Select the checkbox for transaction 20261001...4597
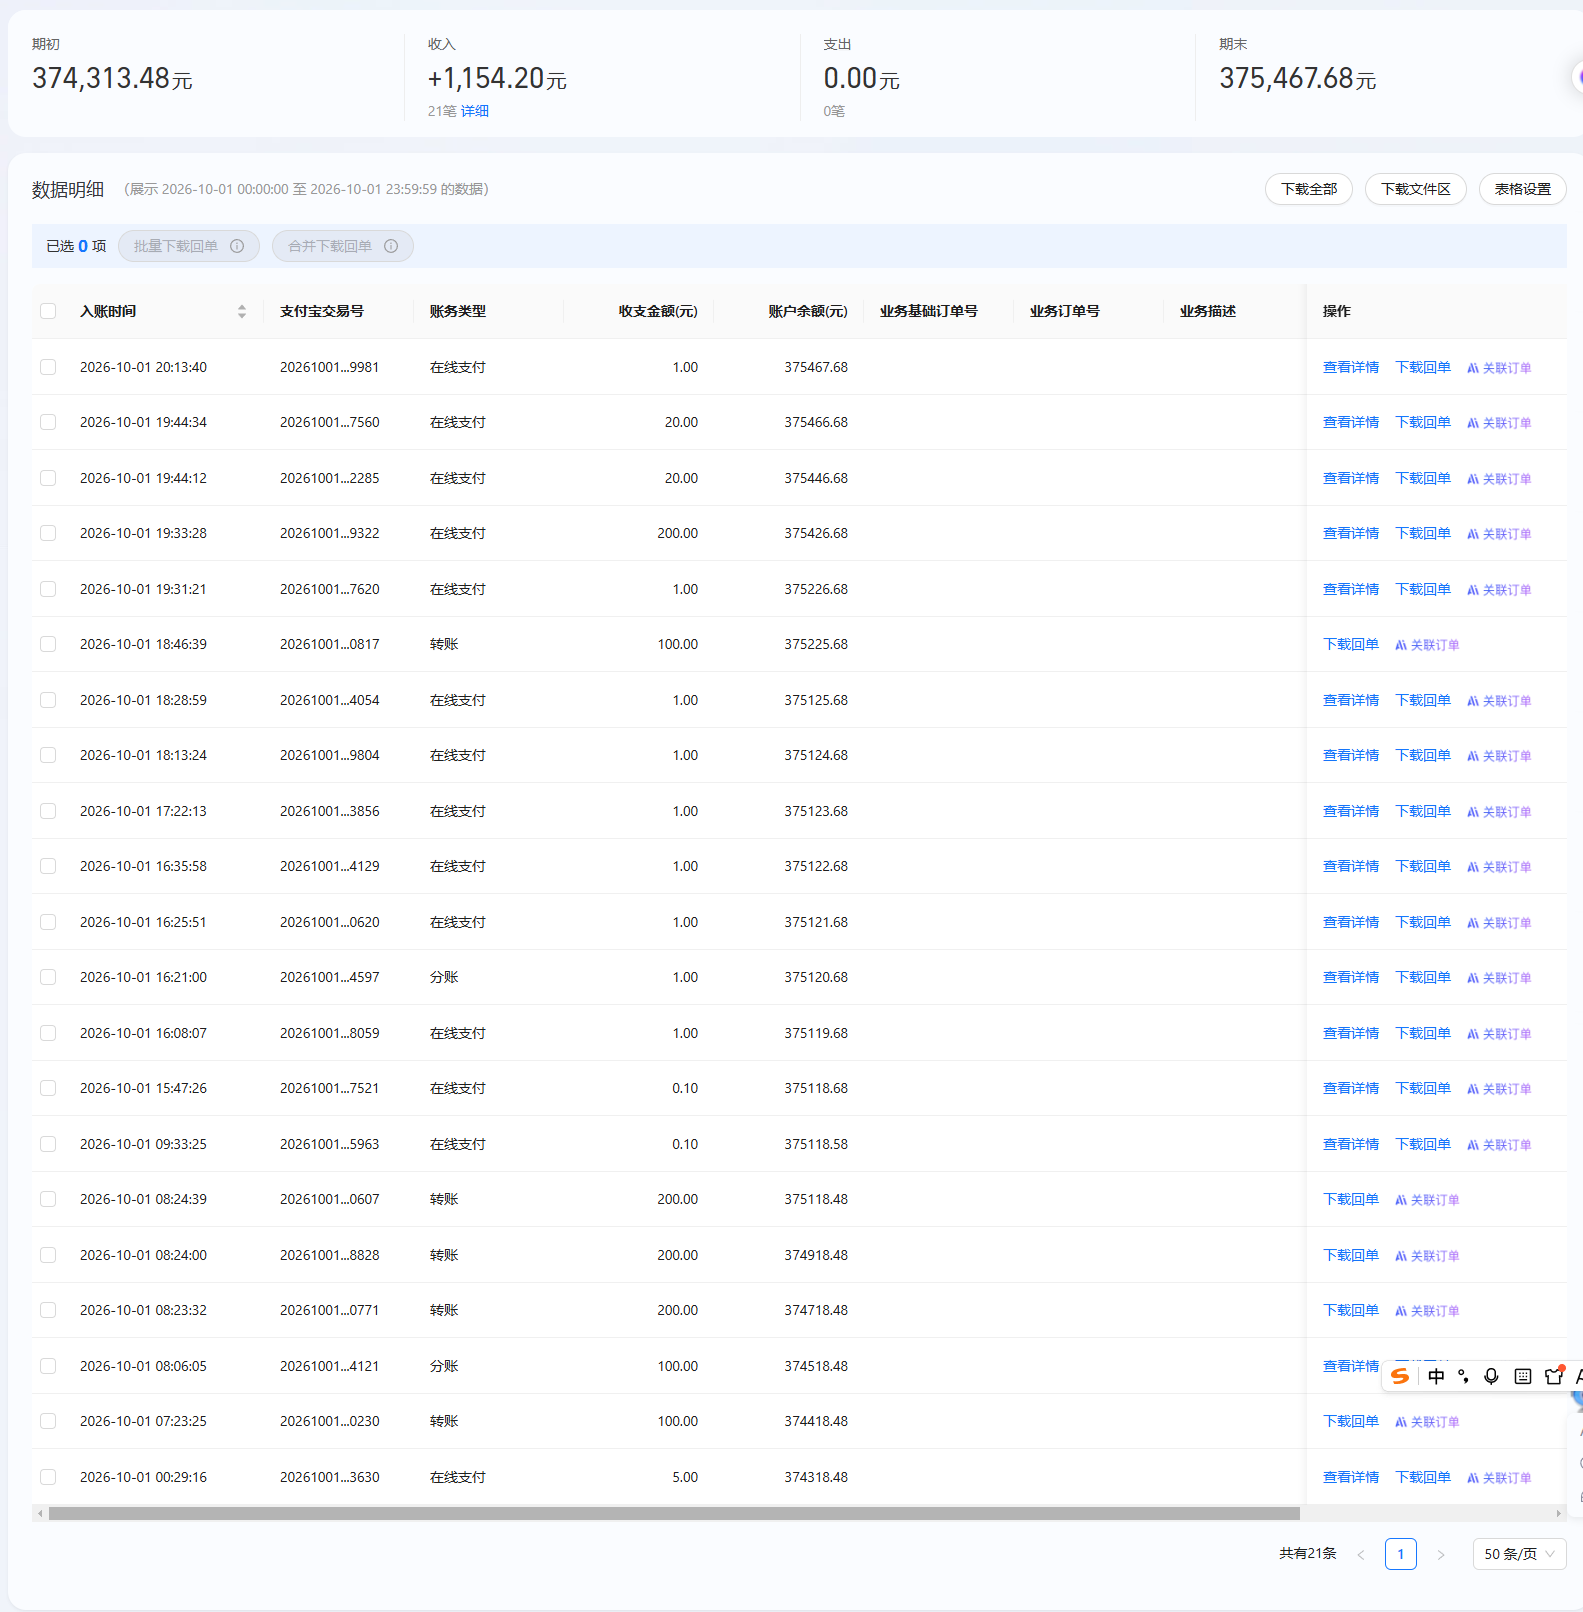Viewport: 1583px width, 1612px height. [48, 977]
